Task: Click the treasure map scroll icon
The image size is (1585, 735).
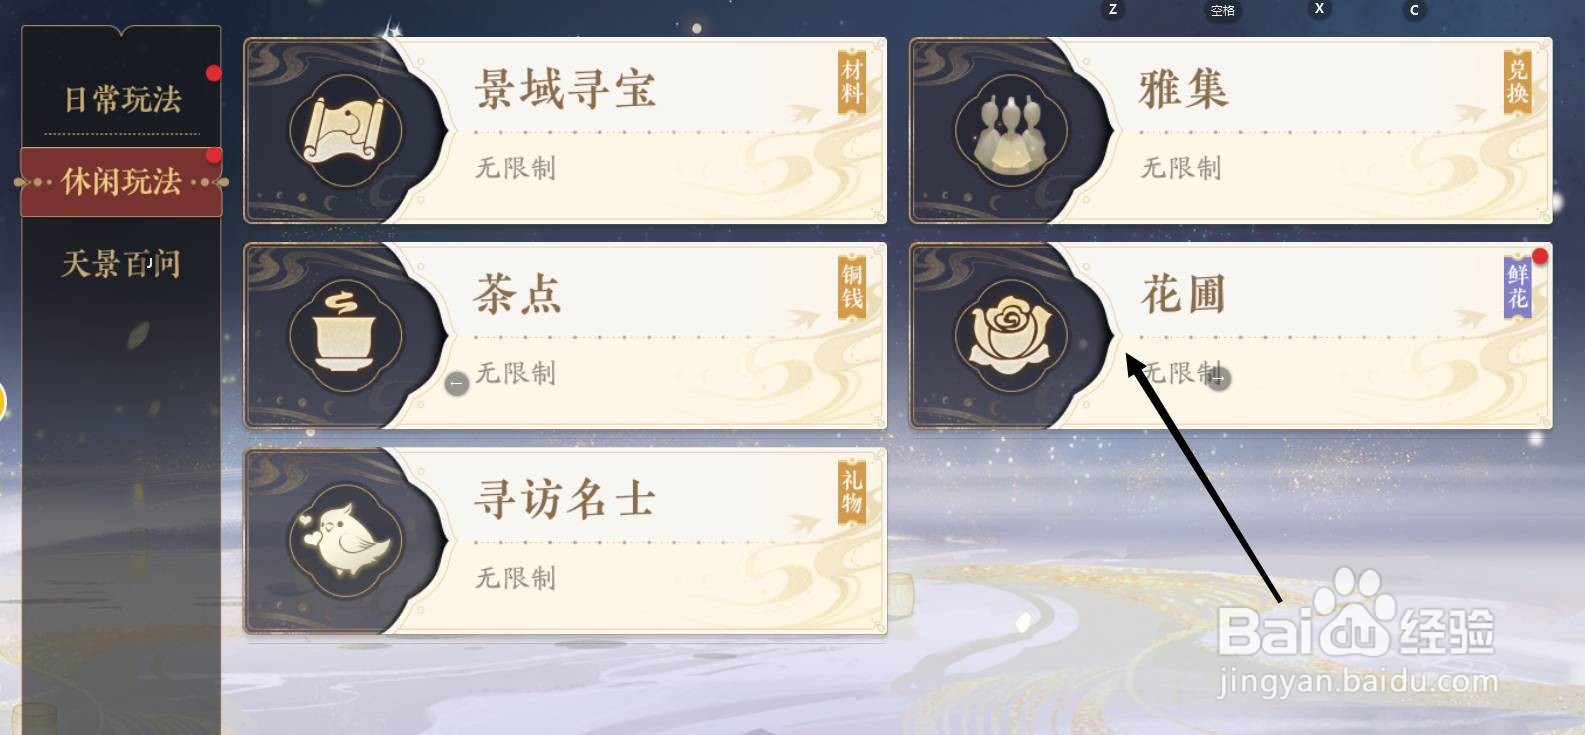Action: coord(346,129)
